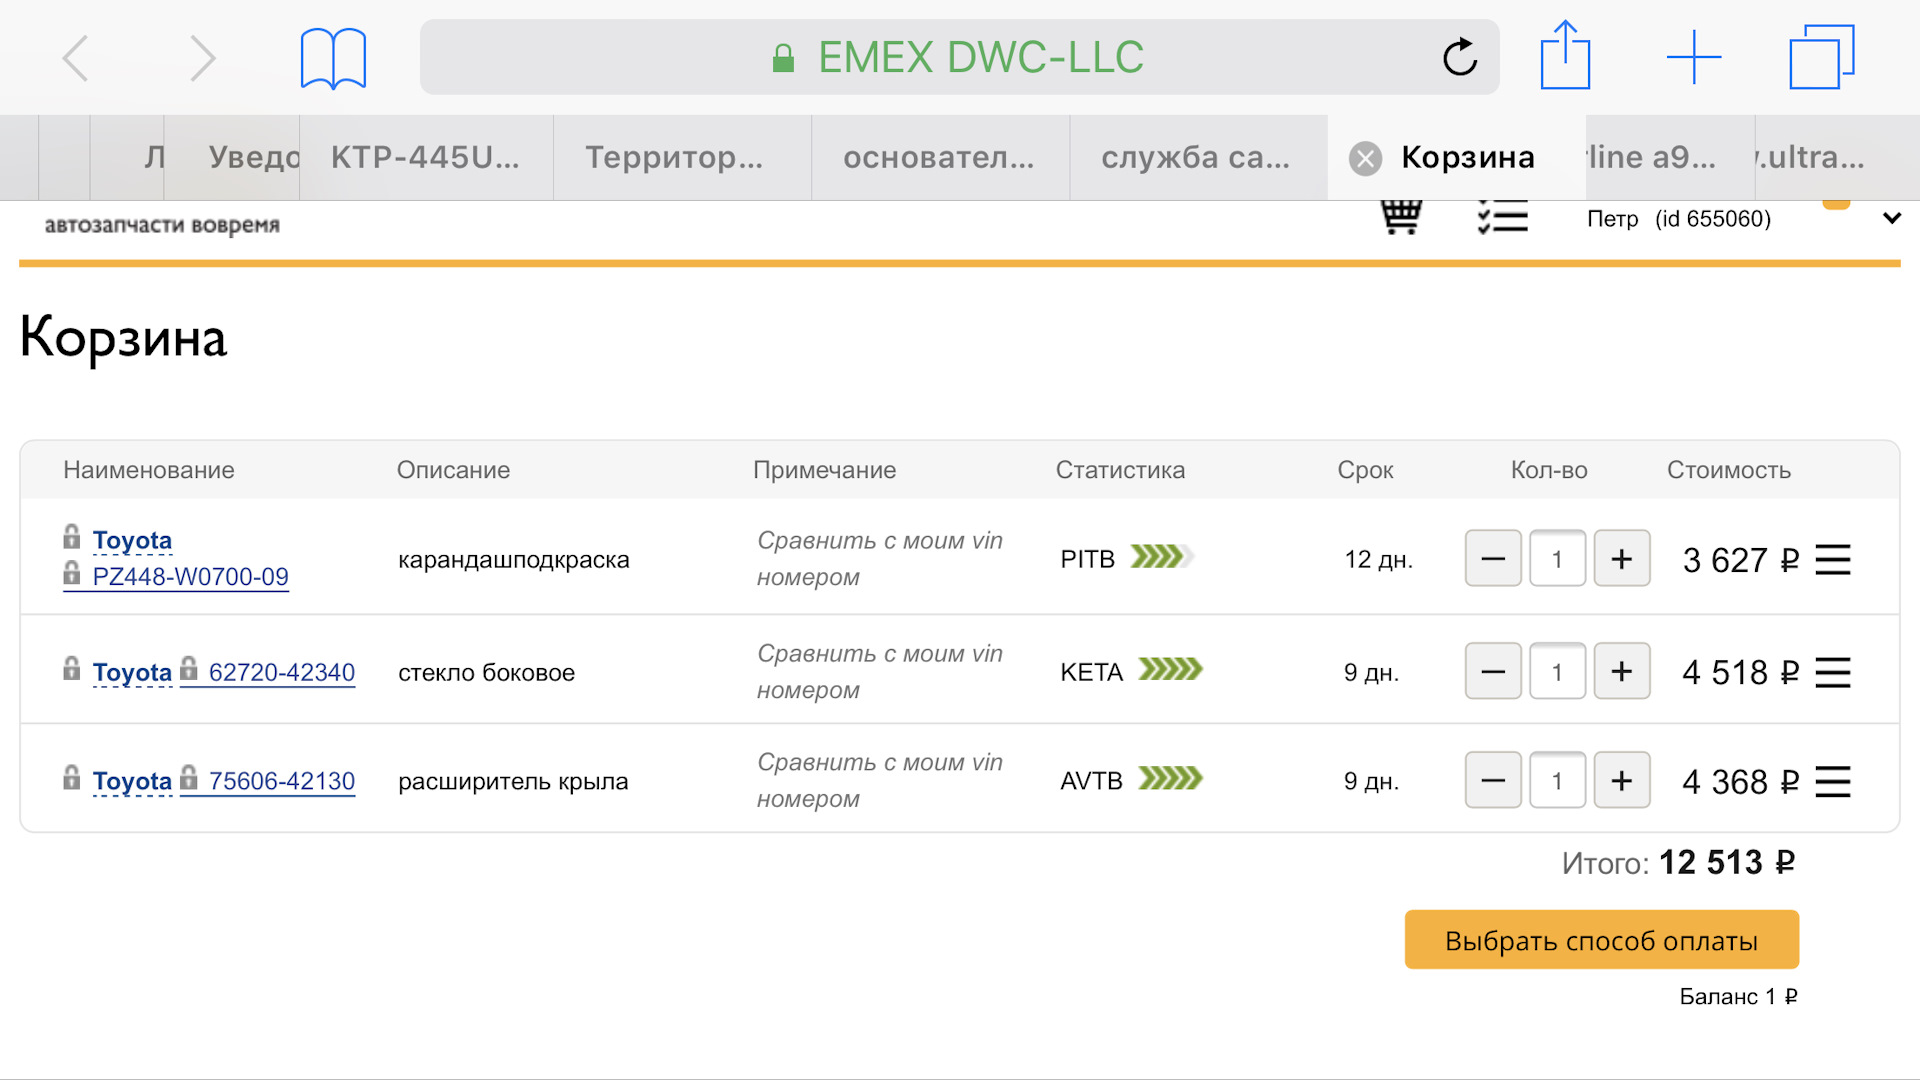Click lock icon beside 75606-42130

tap(189, 777)
